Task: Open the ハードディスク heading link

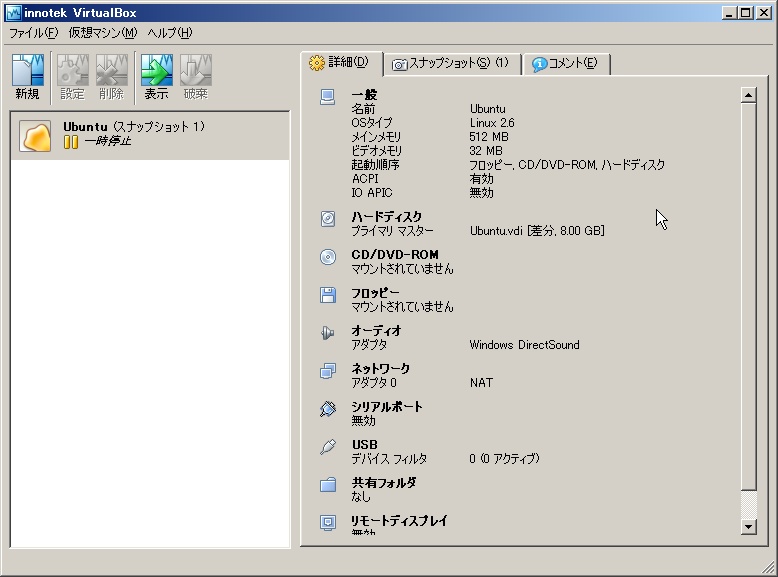Action: pos(387,216)
